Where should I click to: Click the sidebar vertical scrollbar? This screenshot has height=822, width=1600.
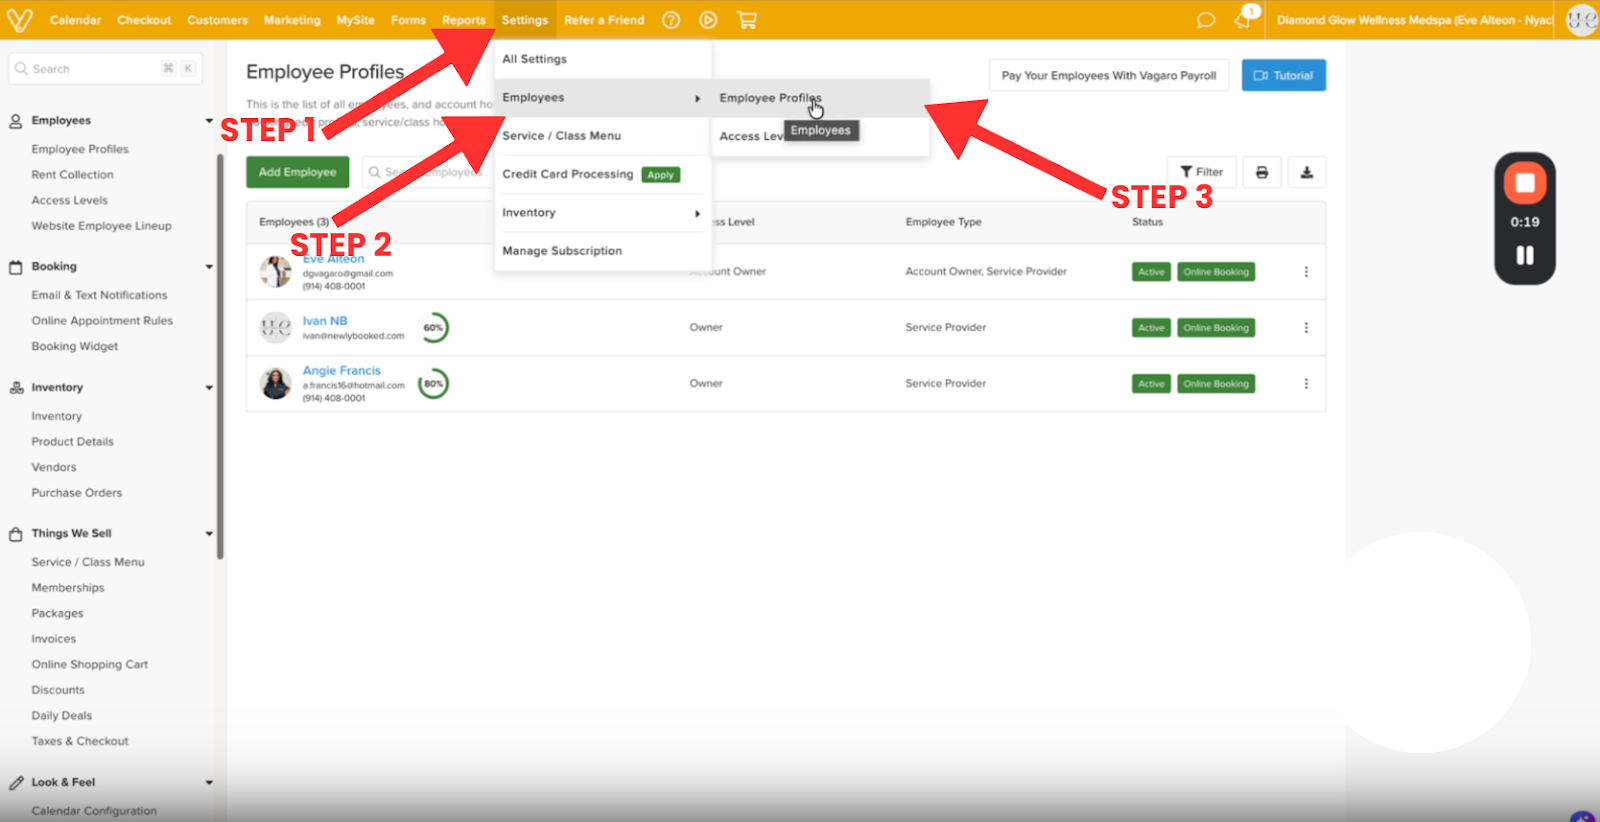coord(220,356)
